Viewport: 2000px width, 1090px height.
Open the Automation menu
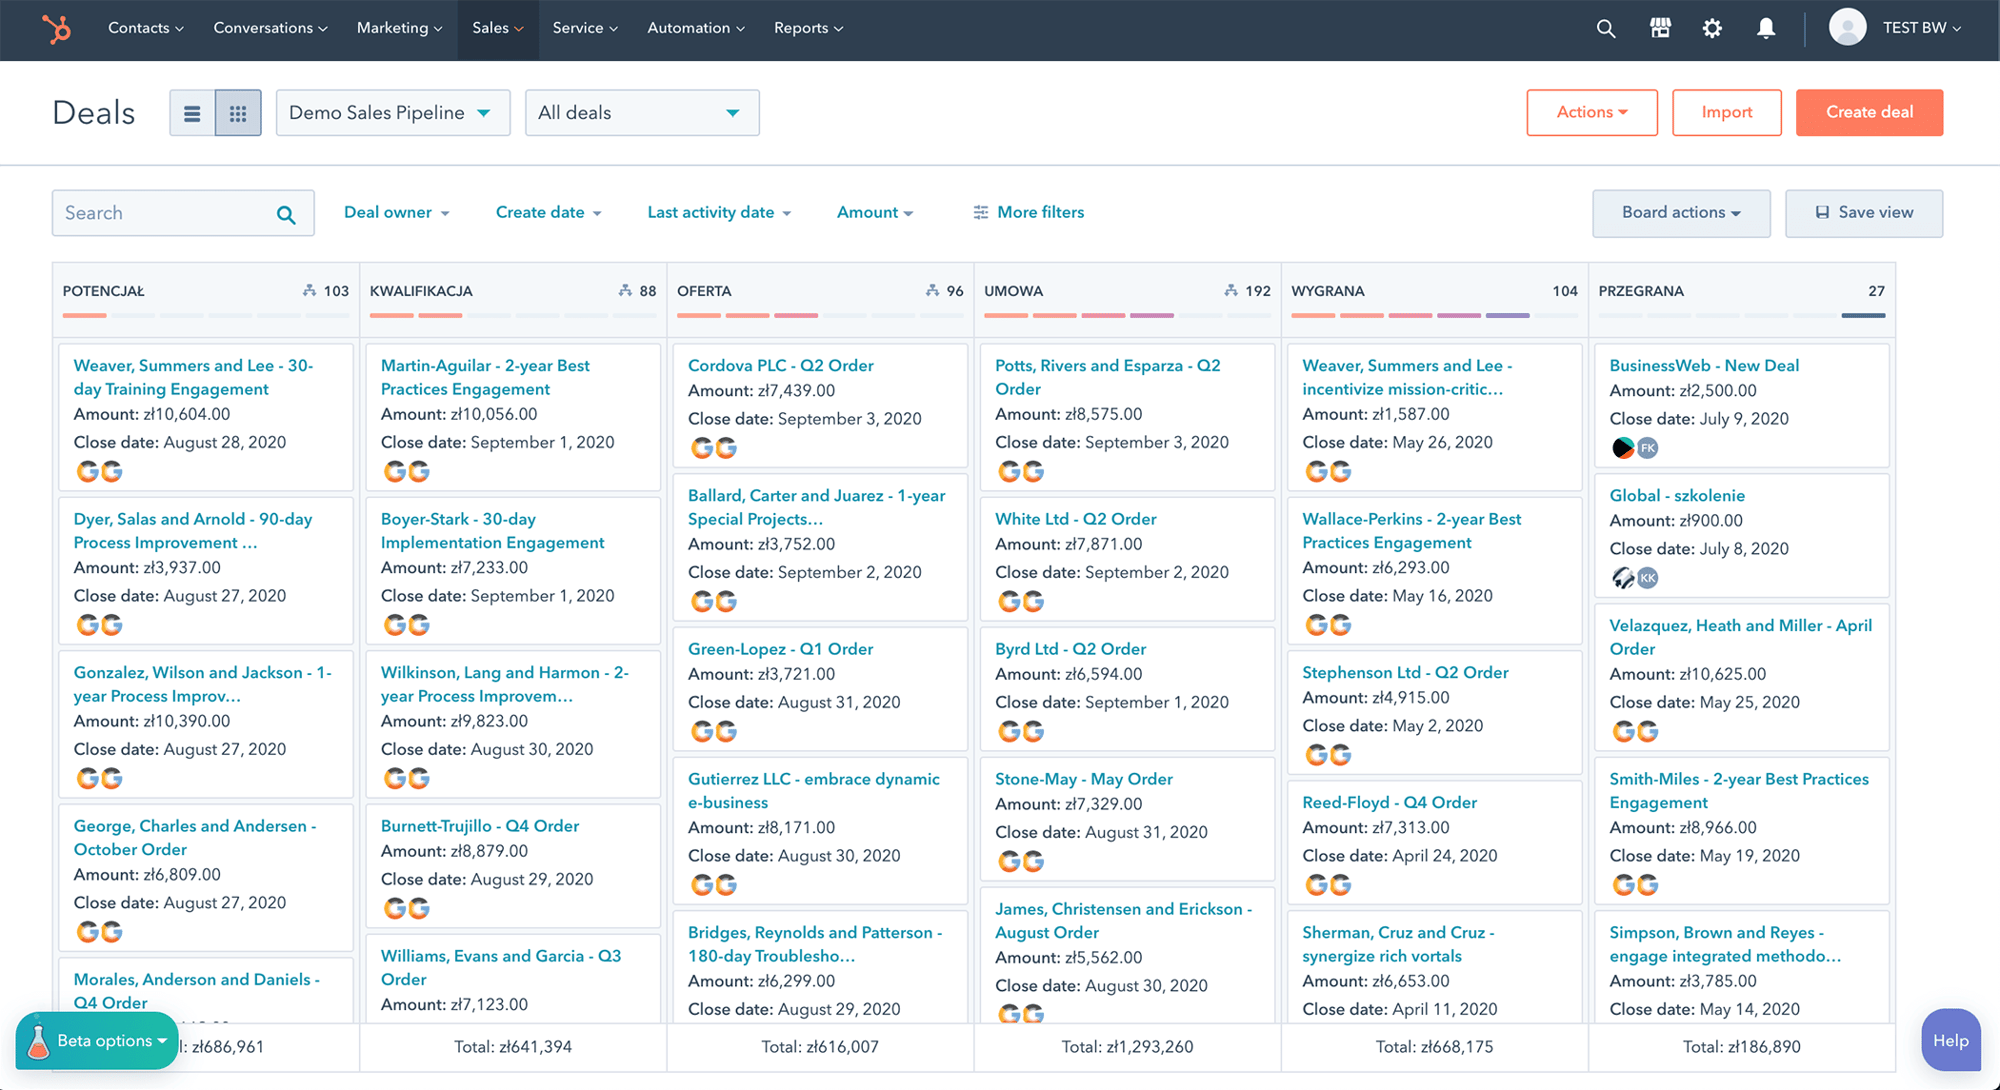pos(696,28)
